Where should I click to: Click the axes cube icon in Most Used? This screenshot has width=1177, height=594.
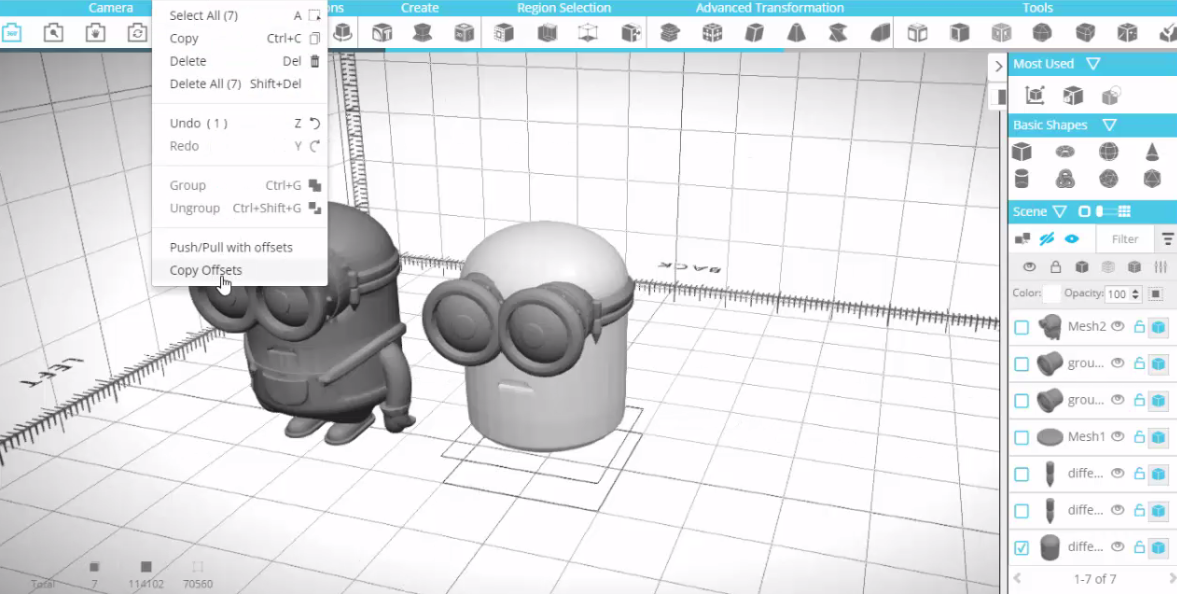pyautogui.click(x=1035, y=95)
